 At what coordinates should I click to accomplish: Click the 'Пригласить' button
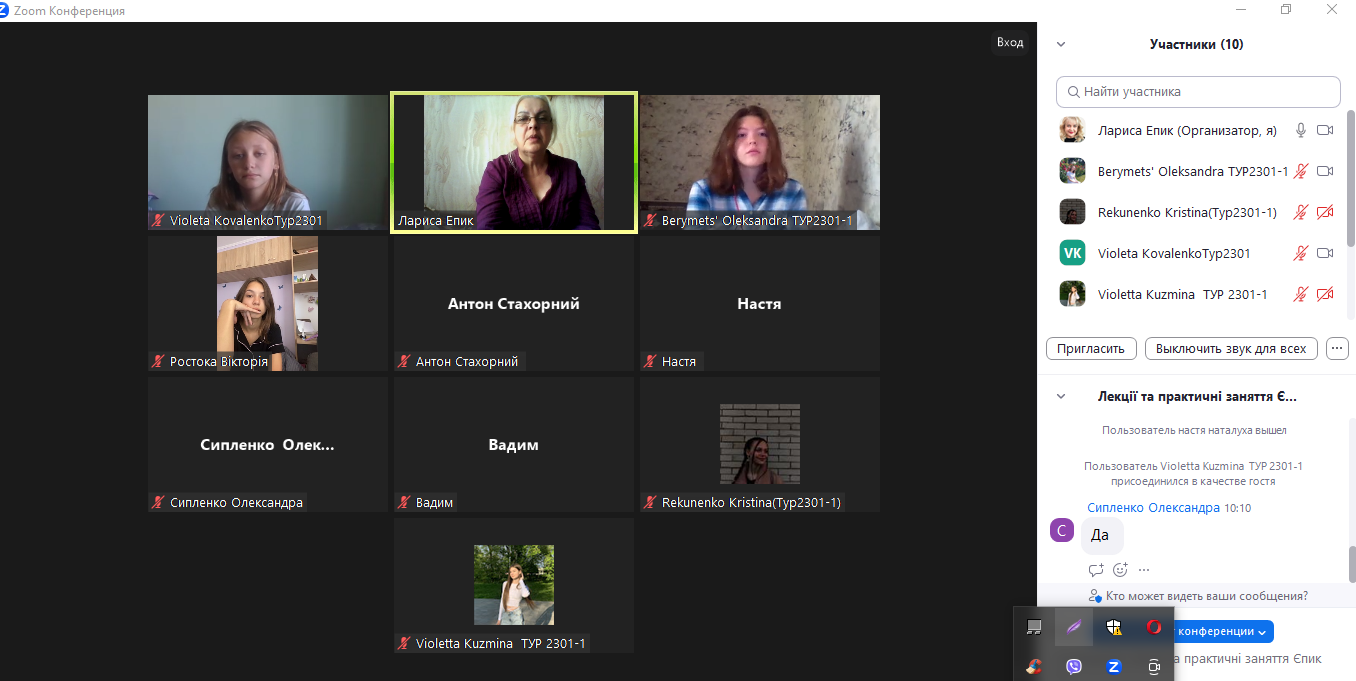1091,349
